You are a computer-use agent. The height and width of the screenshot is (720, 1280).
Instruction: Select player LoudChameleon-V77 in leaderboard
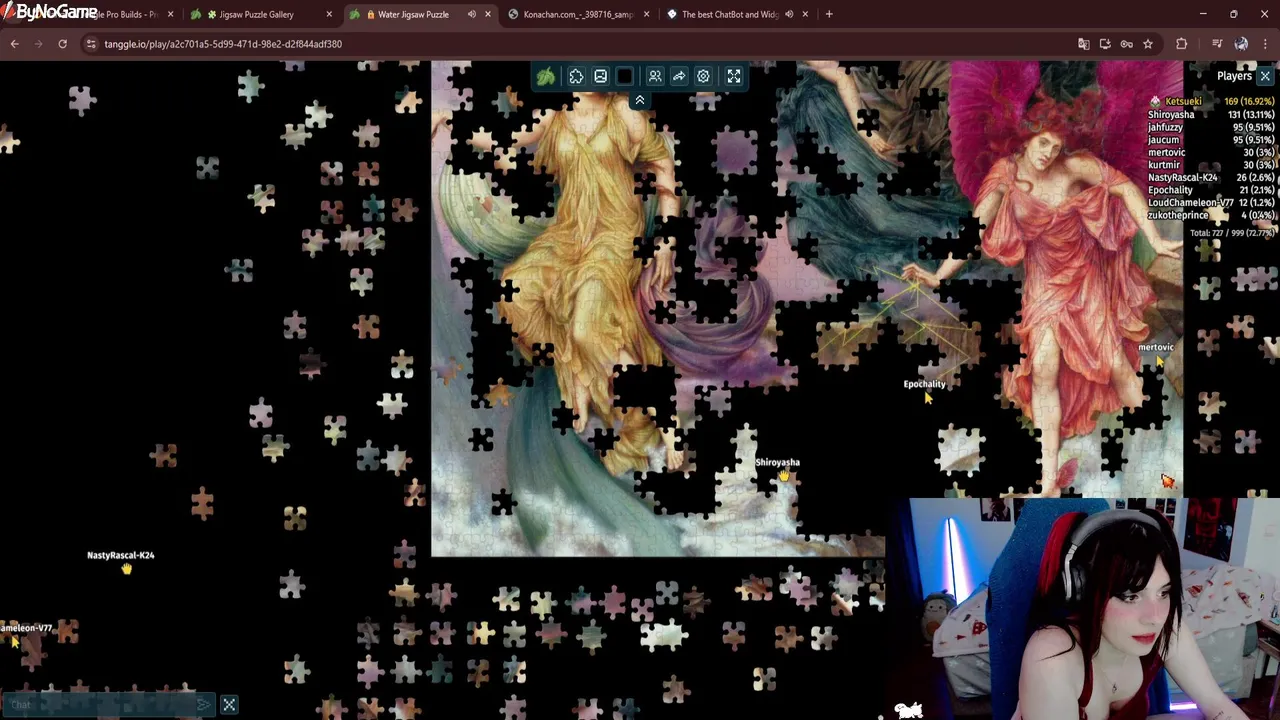point(1212,202)
